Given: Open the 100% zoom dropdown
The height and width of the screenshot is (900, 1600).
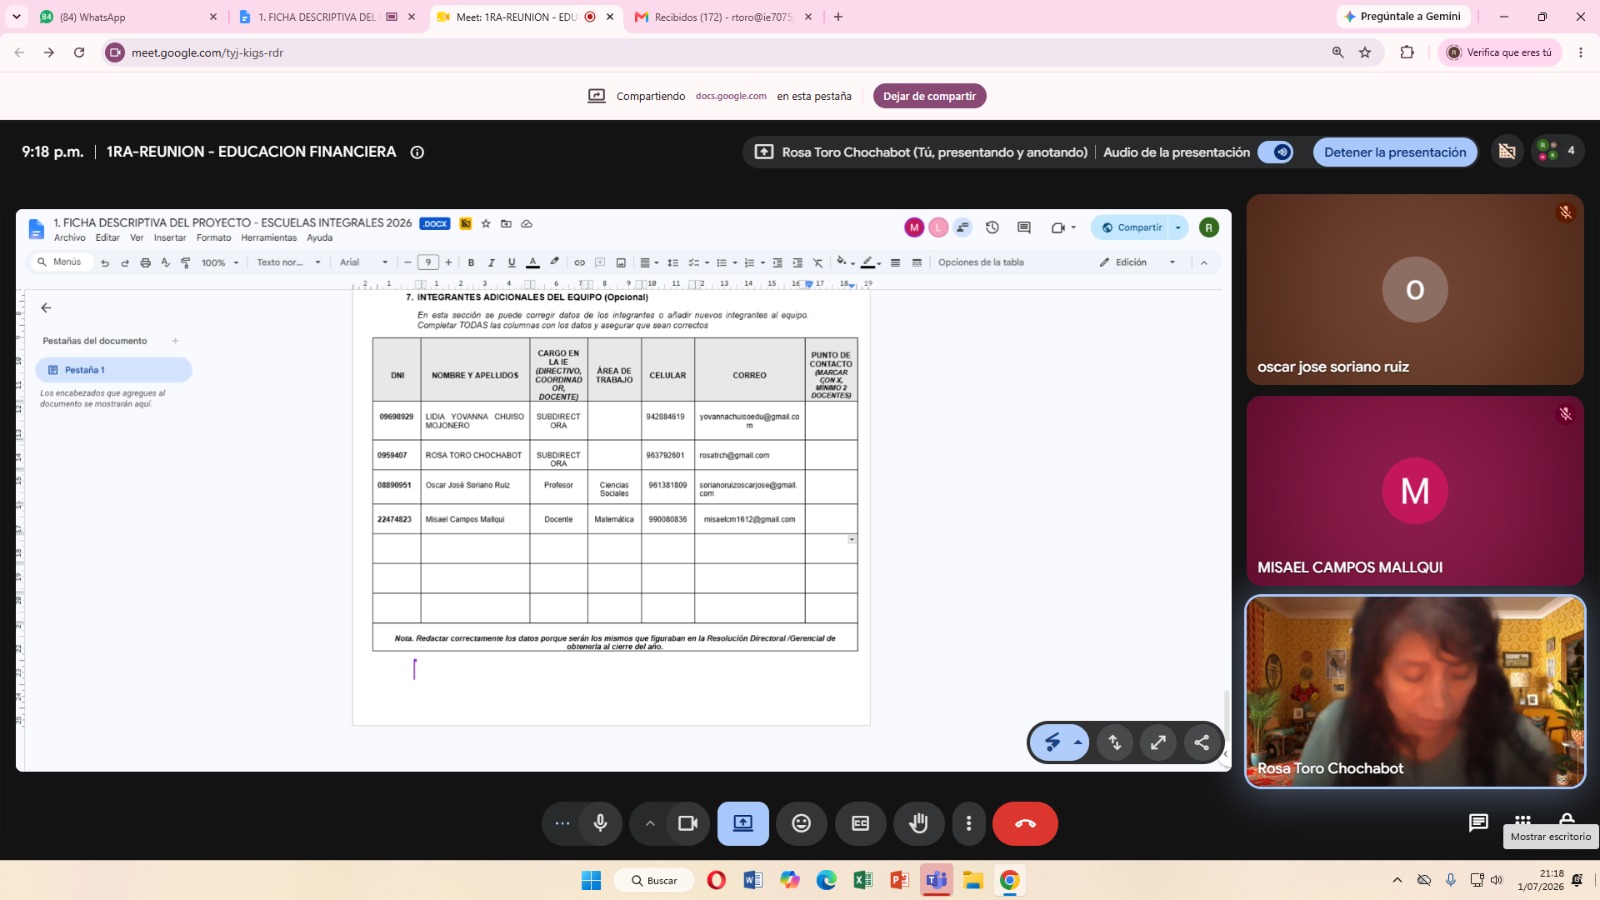Looking at the screenshot, I should 220,262.
